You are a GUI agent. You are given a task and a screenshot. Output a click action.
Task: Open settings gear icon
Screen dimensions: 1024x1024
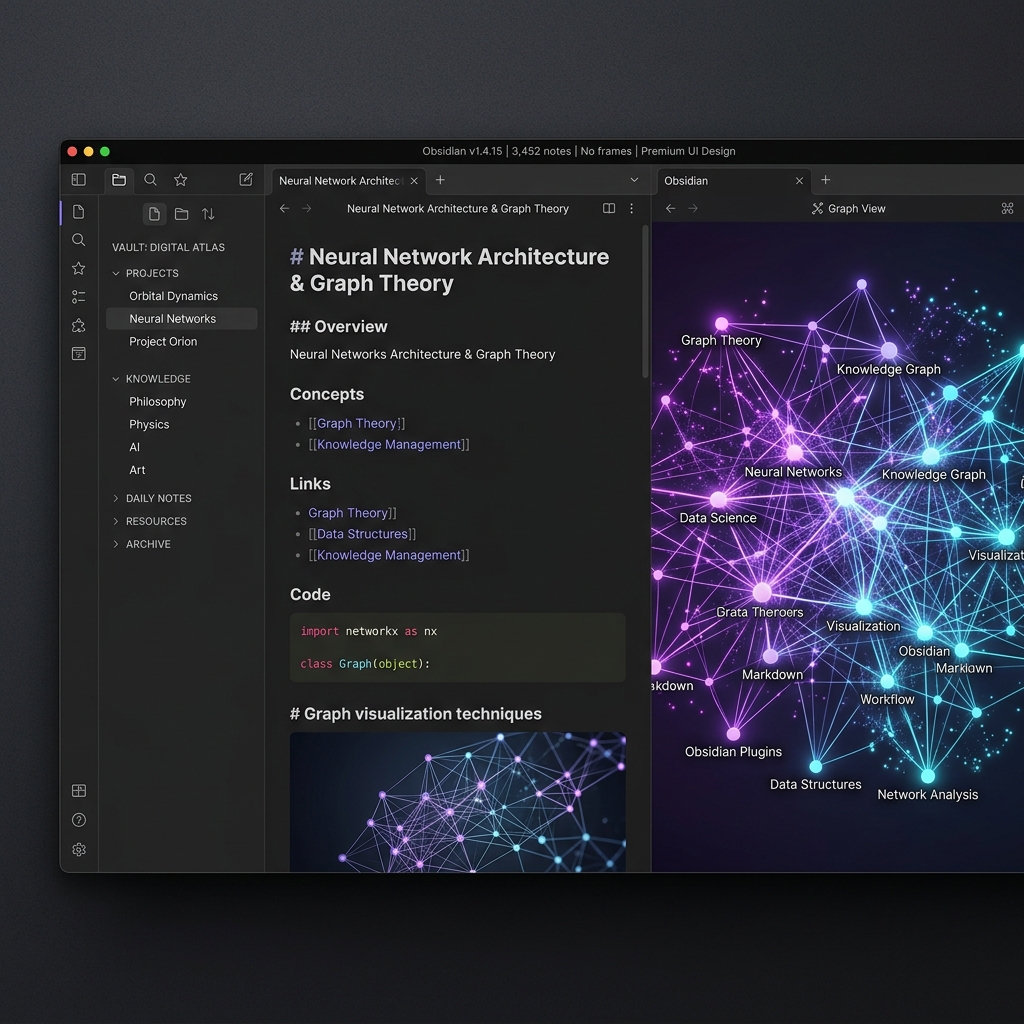78,850
